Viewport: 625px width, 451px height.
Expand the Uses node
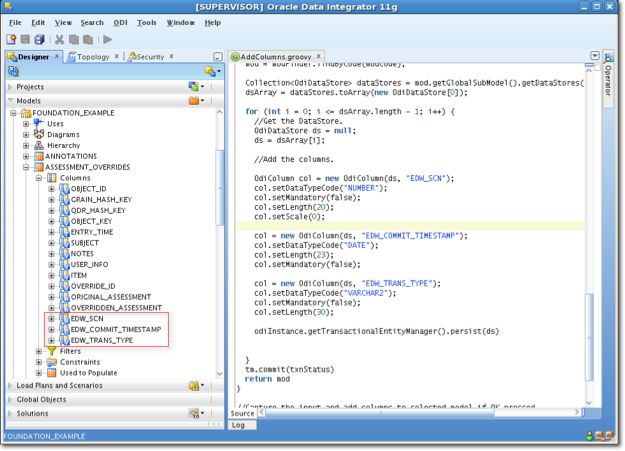(26, 124)
